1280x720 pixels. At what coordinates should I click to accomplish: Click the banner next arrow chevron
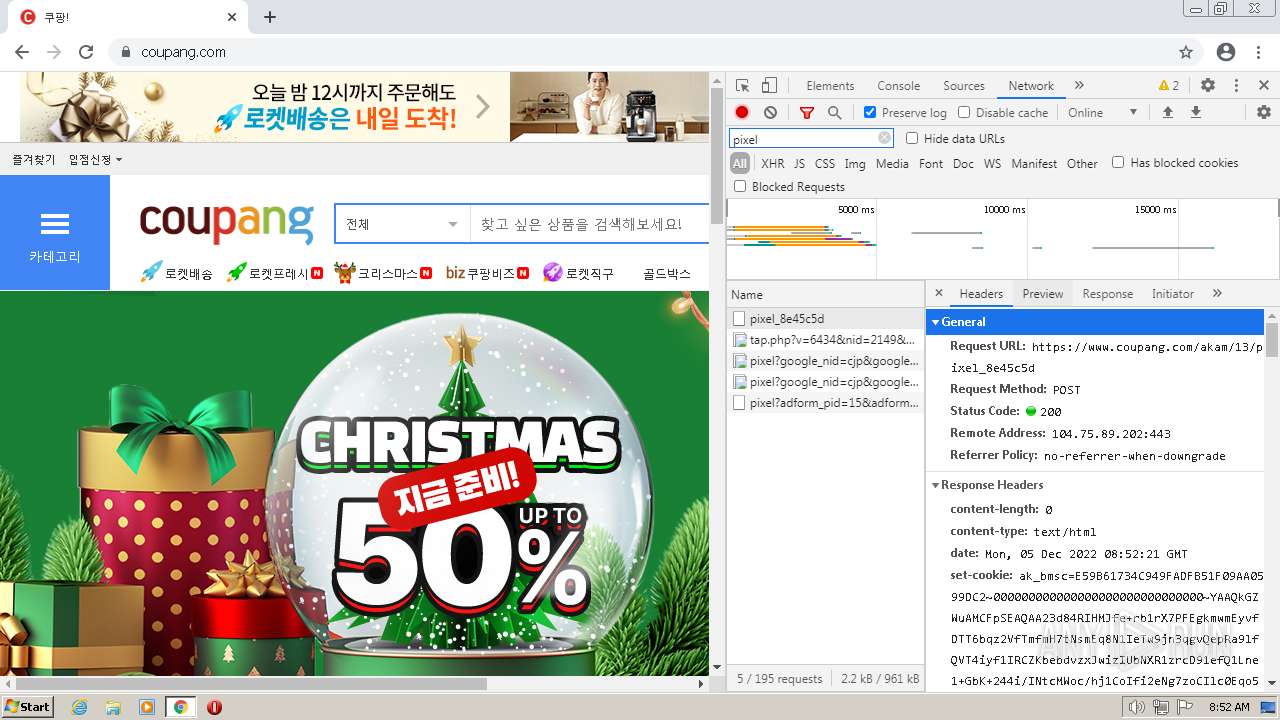[x=483, y=107]
